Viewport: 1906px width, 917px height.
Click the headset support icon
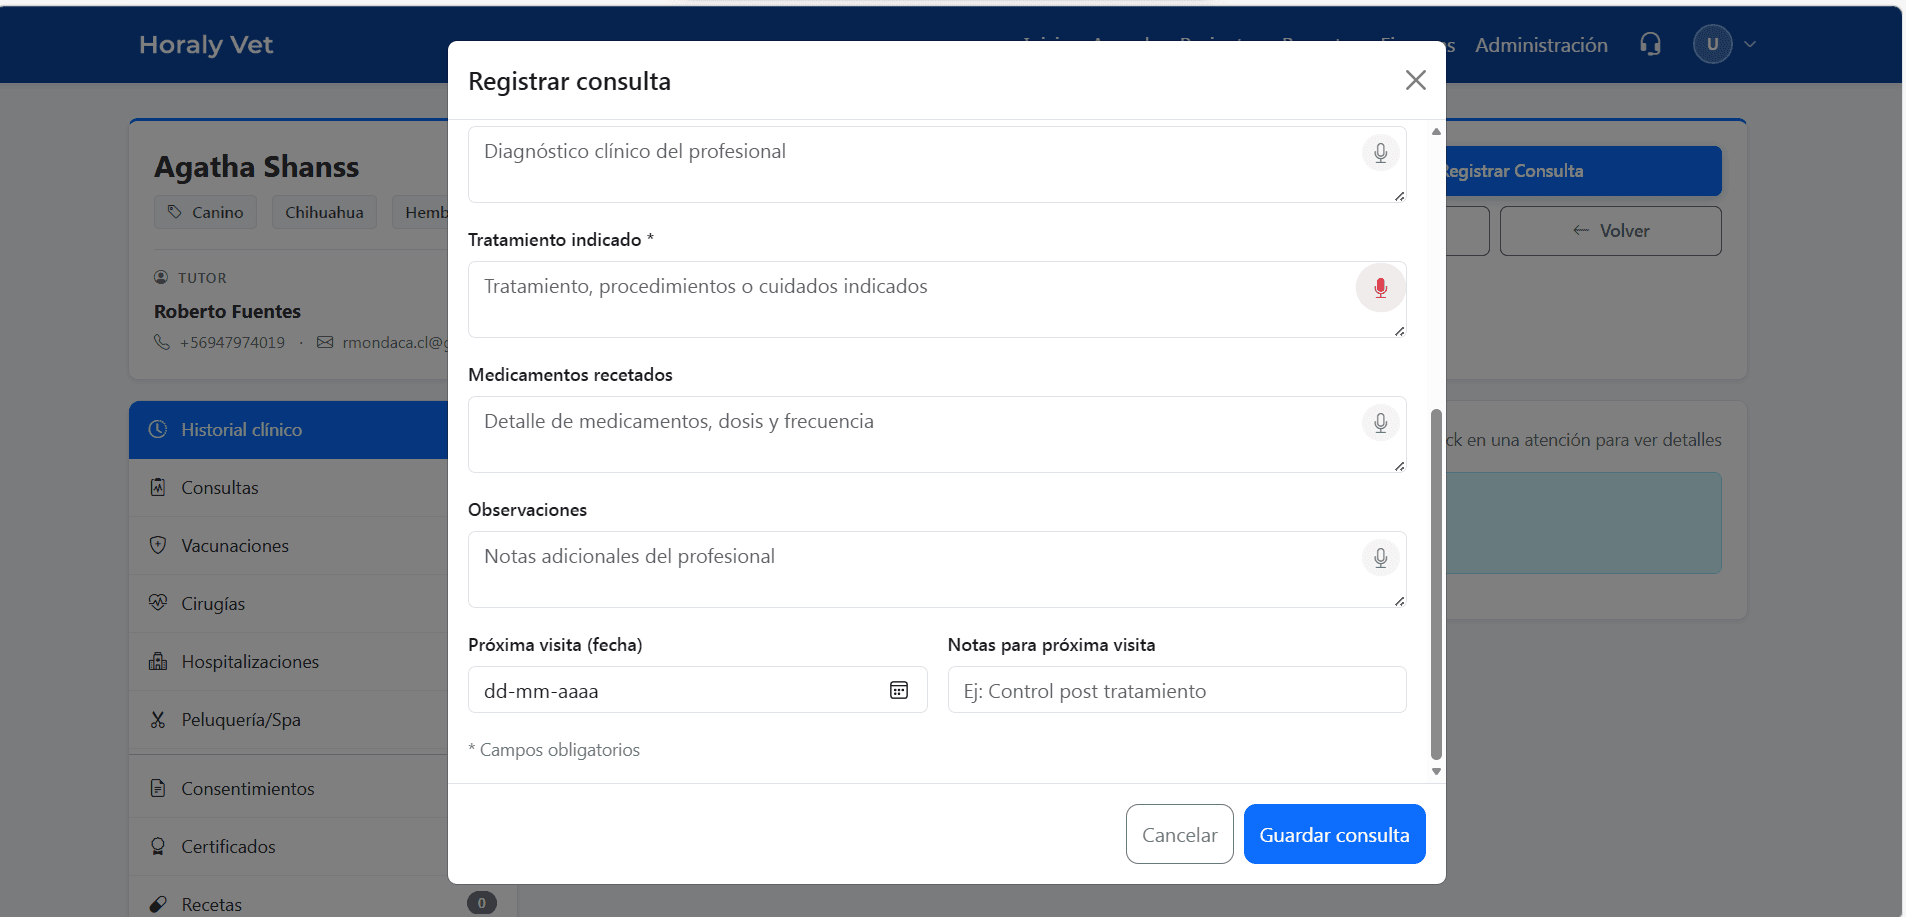tap(1650, 45)
